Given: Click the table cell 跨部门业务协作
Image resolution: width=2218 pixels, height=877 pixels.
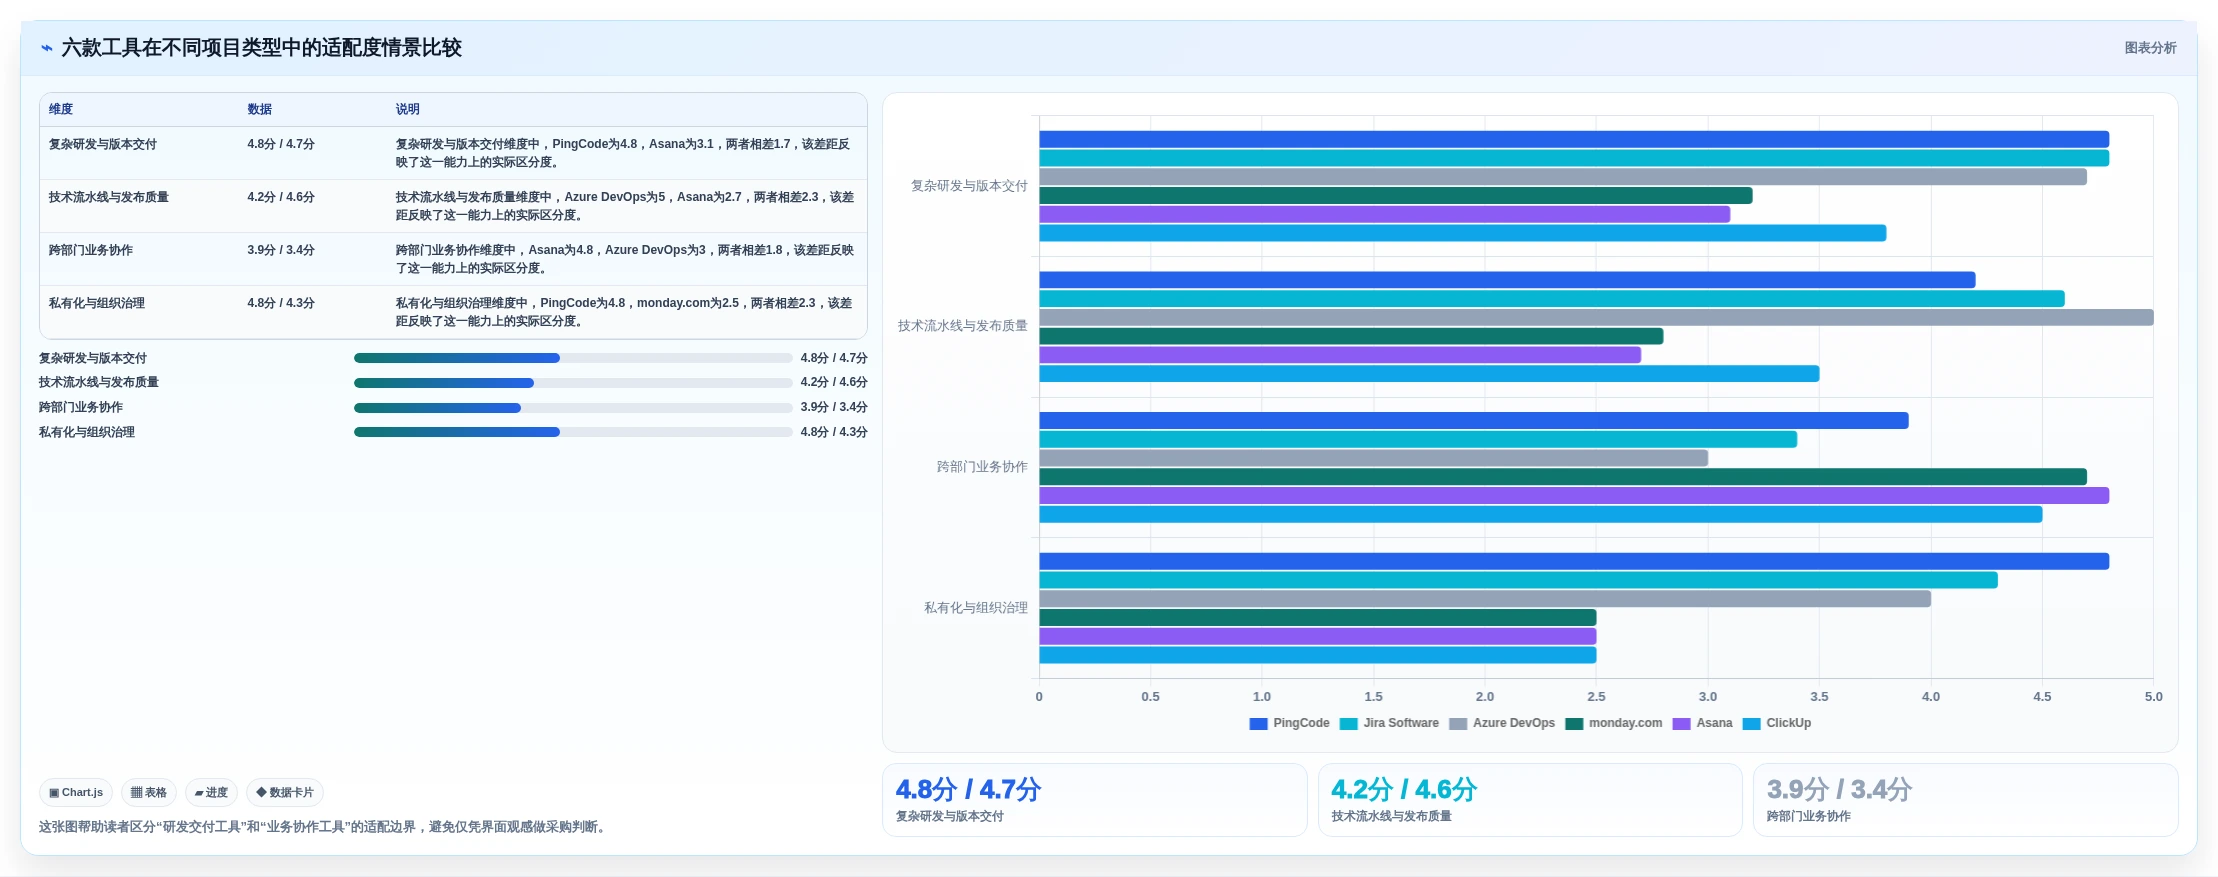Looking at the screenshot, I should [91, 250].
